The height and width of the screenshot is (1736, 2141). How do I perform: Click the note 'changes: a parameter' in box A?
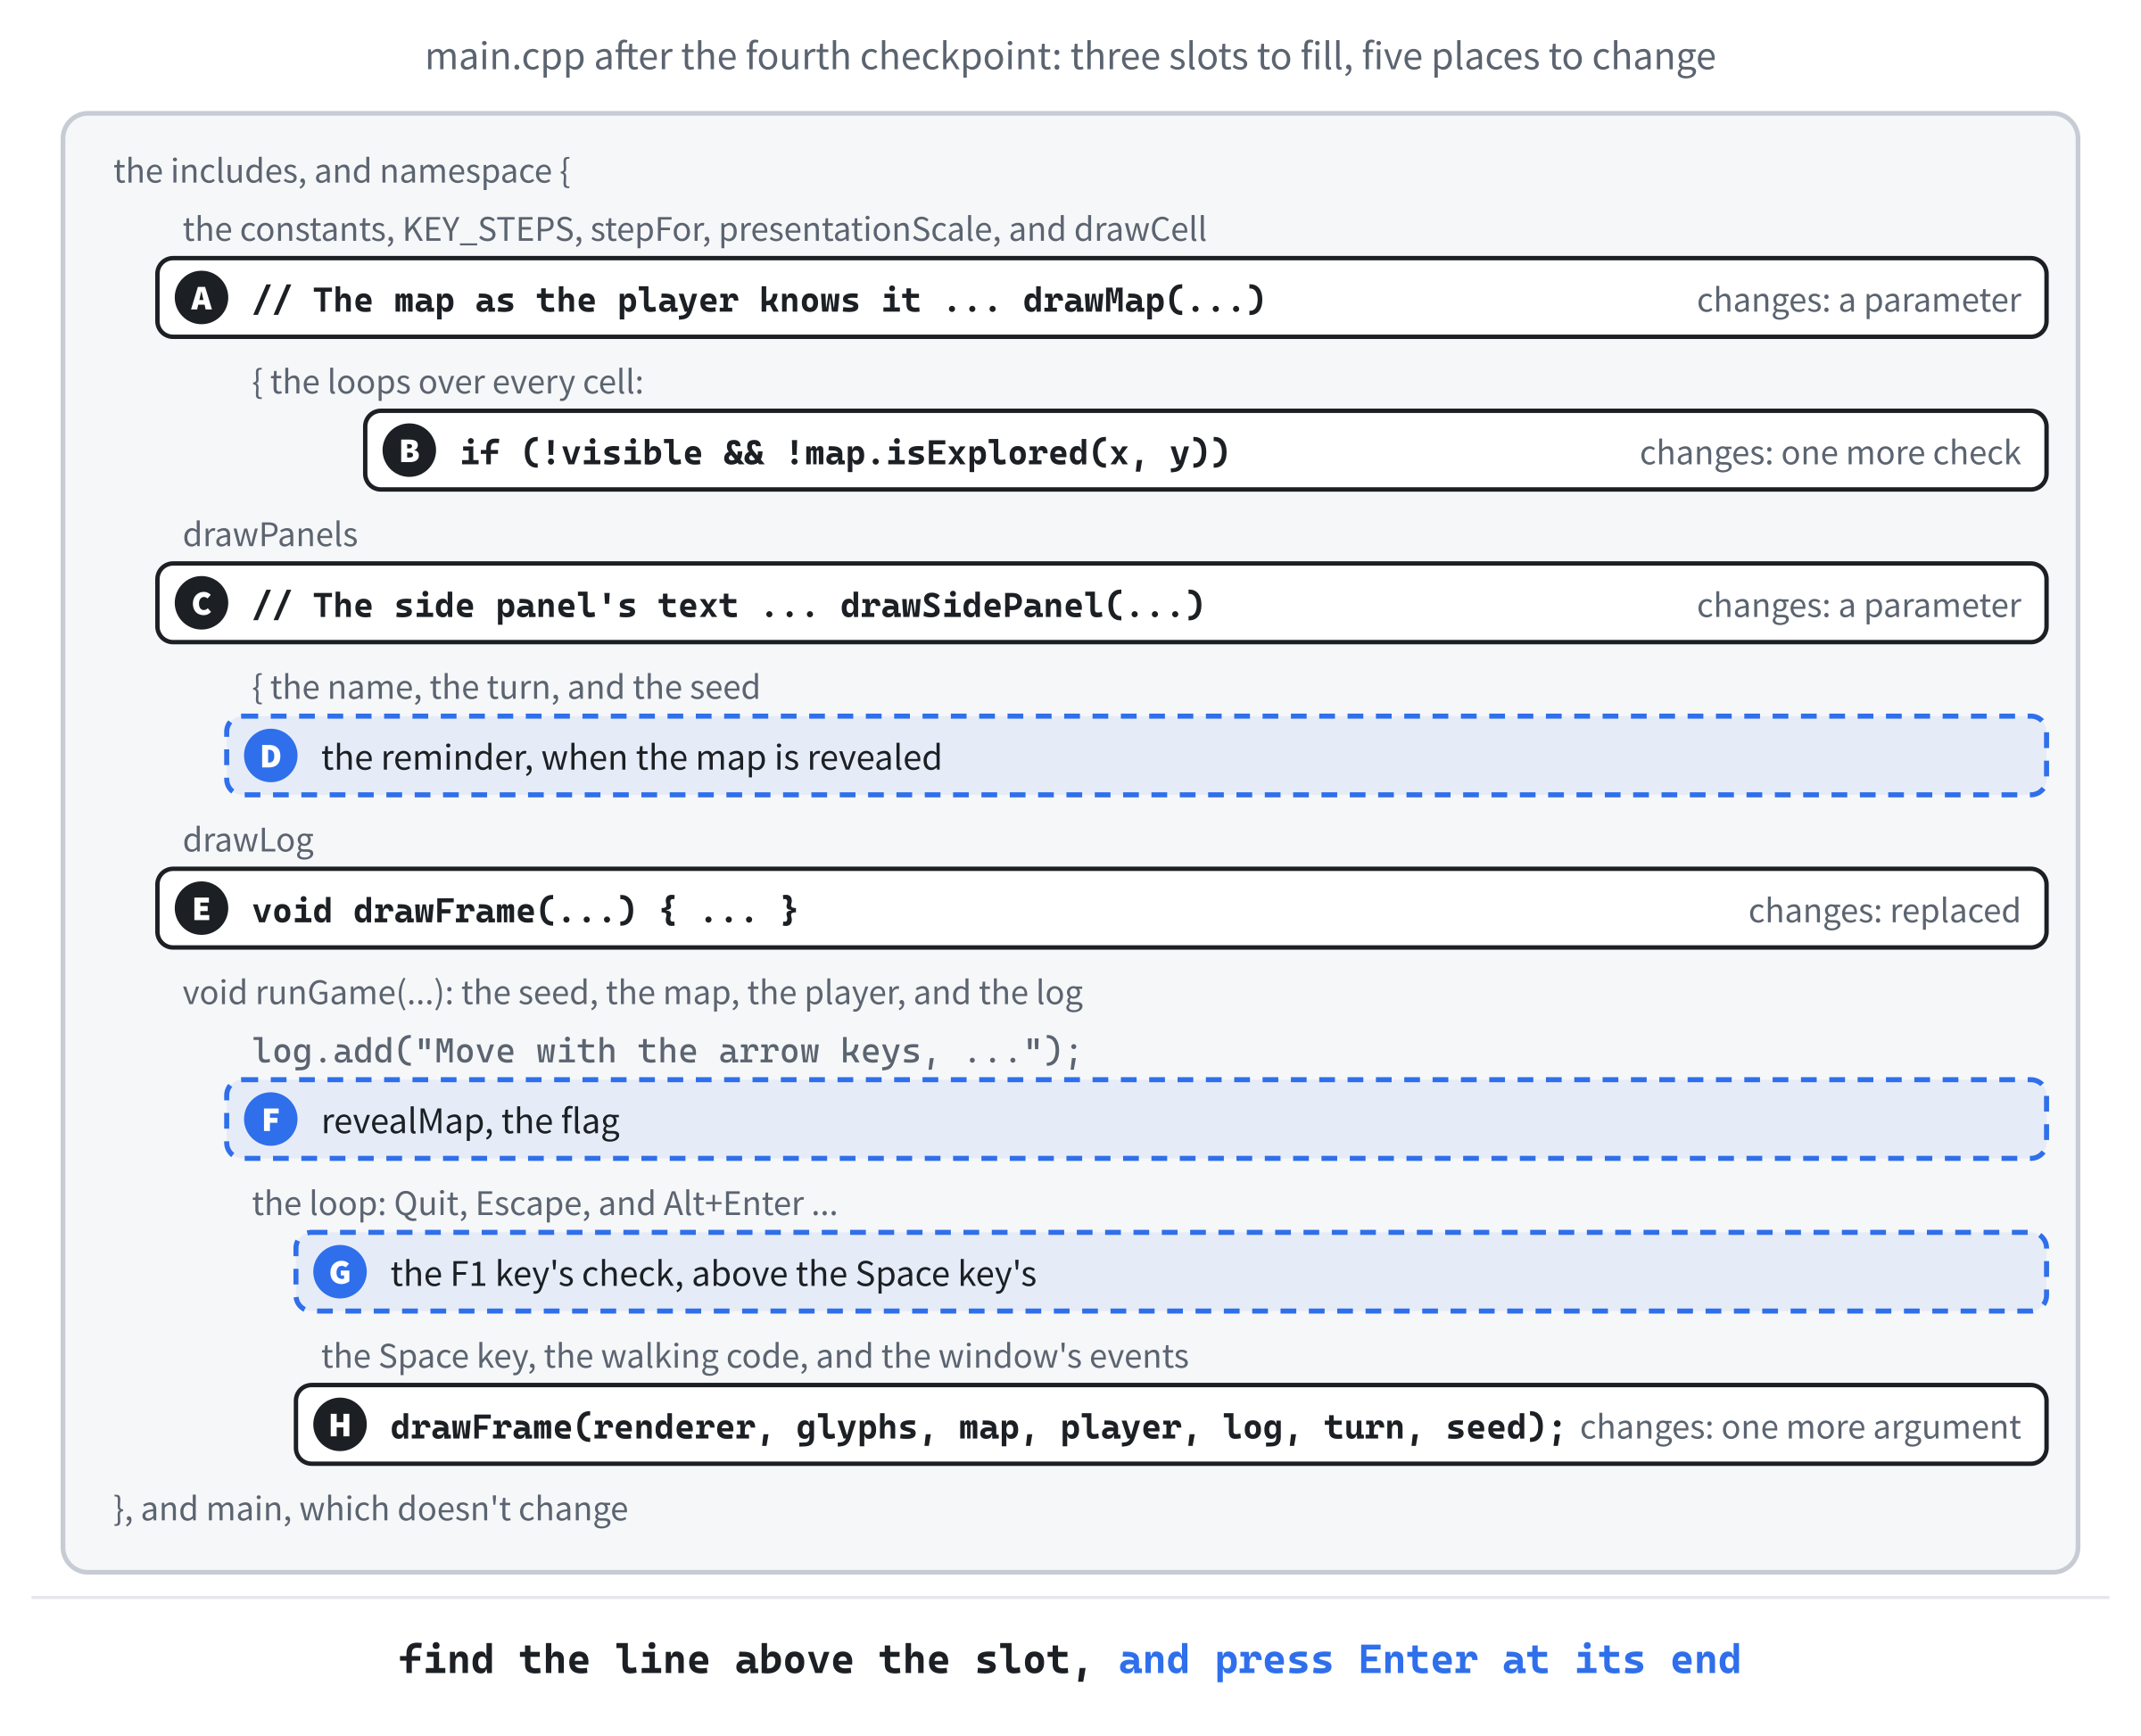pyautogui.click(x=1858, y=300)
